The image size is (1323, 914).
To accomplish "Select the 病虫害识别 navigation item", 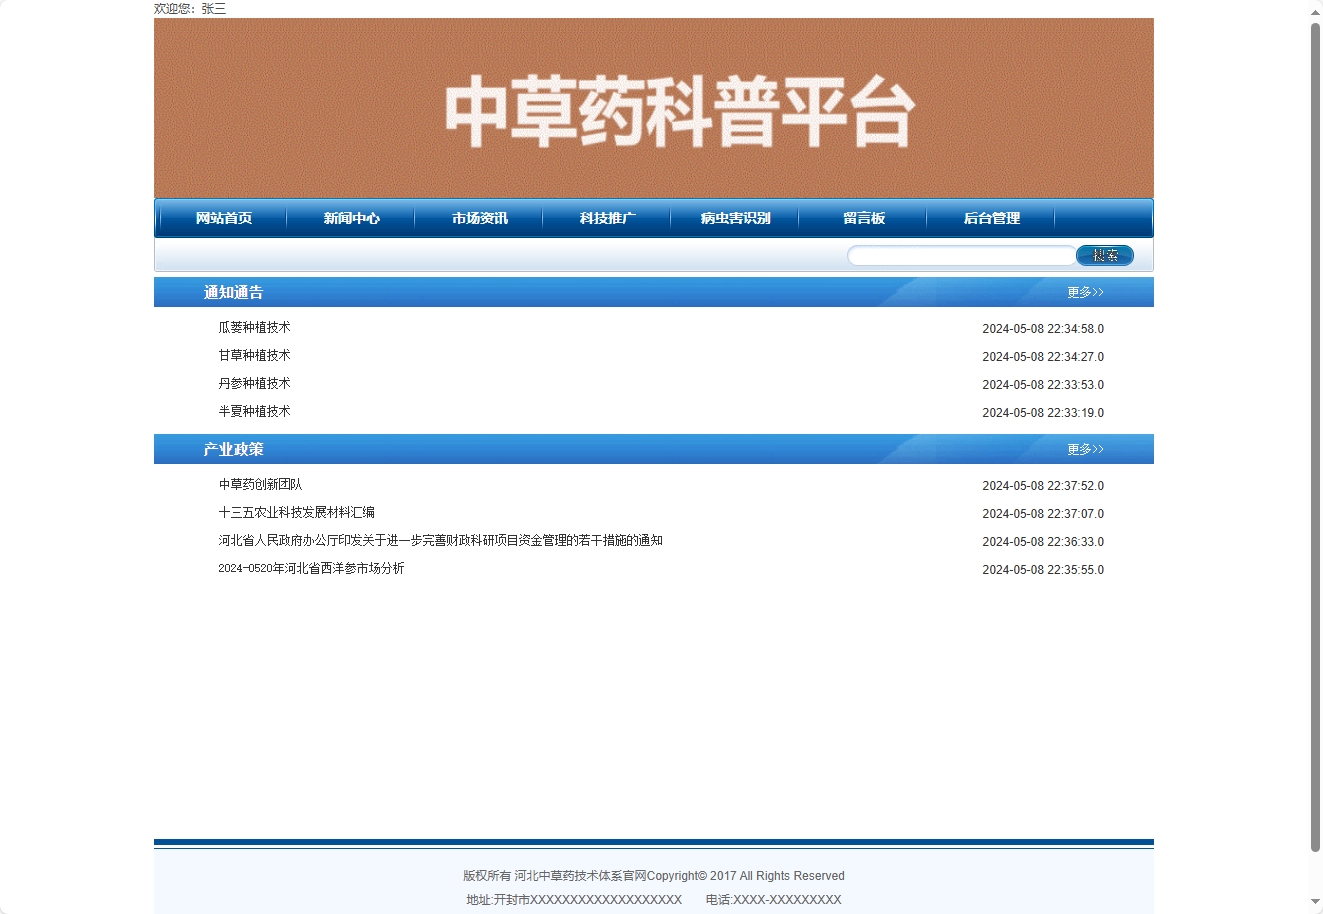I will (x=735, y=218).
